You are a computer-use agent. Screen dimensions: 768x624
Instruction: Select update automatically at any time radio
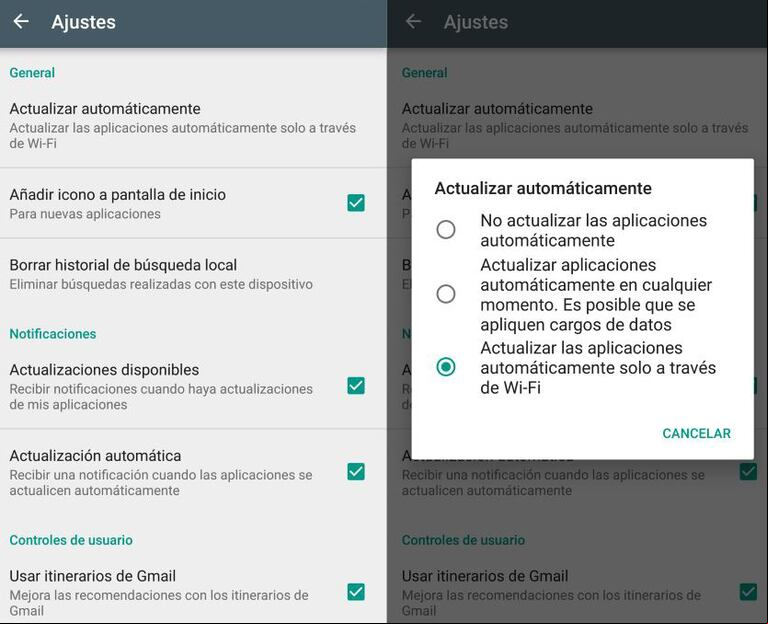point(446,294)
